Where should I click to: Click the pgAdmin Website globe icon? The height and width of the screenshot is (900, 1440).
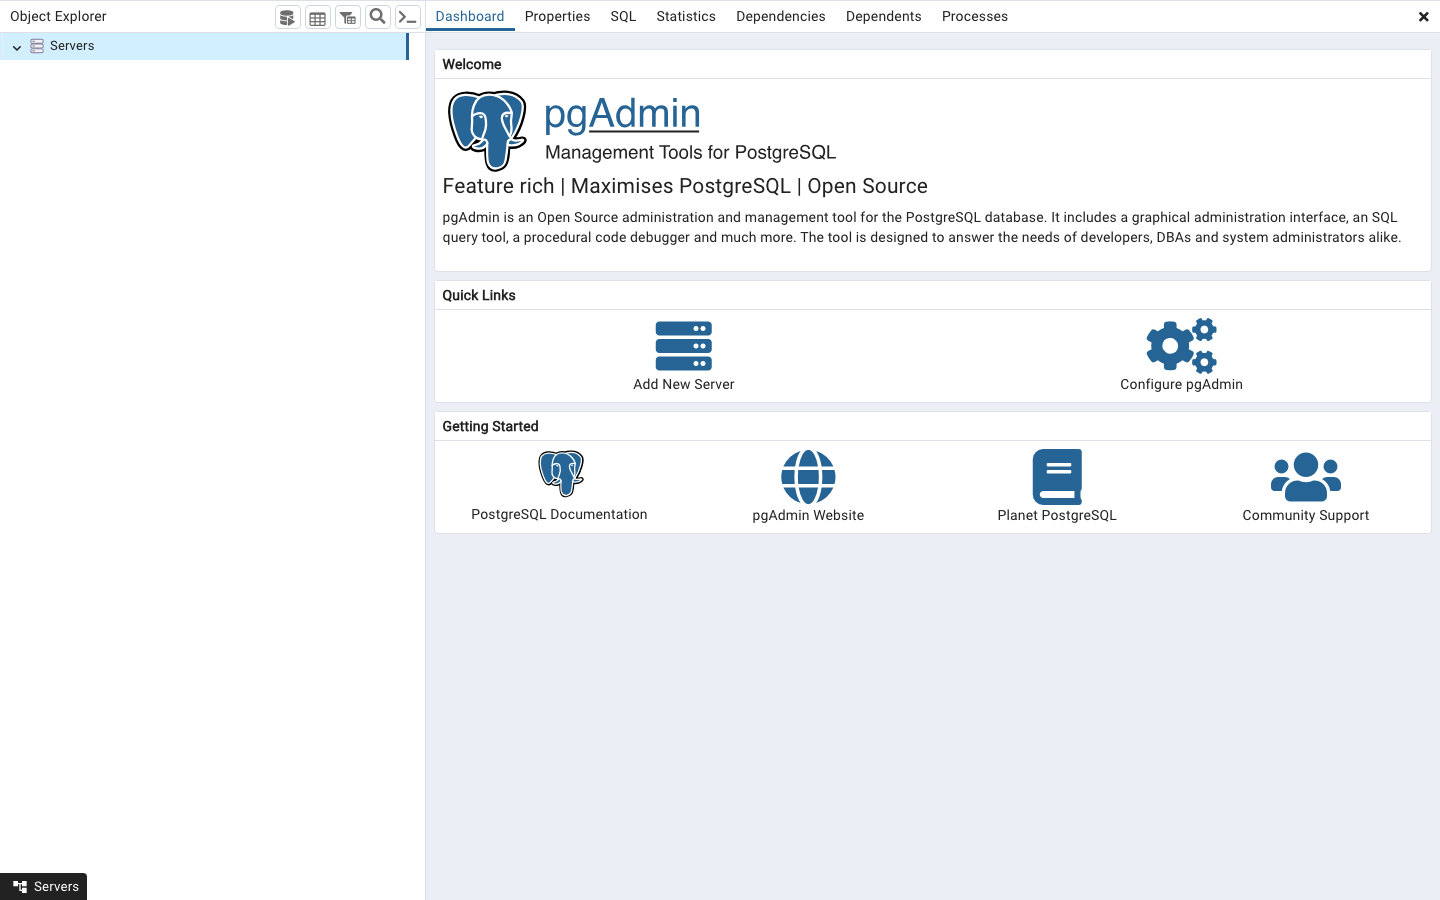pyautogui.click(x=808, y=477)
